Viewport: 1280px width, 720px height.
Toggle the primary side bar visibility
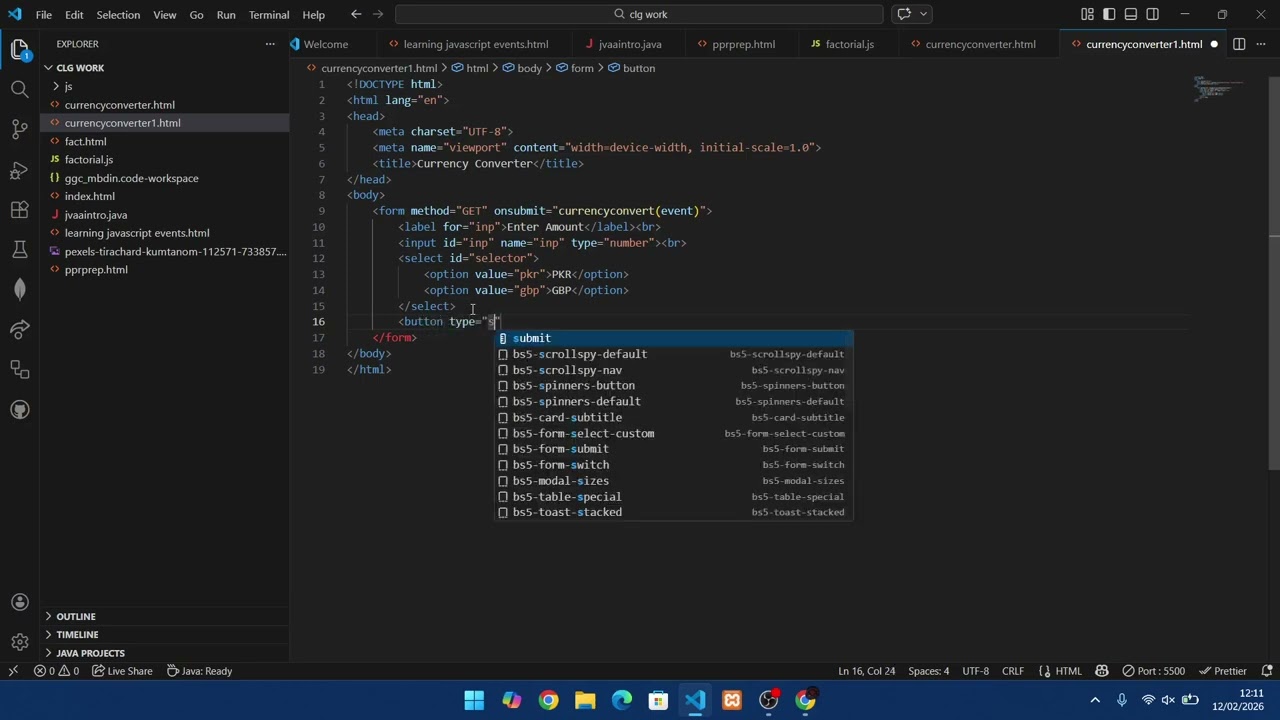point(1109,14)
